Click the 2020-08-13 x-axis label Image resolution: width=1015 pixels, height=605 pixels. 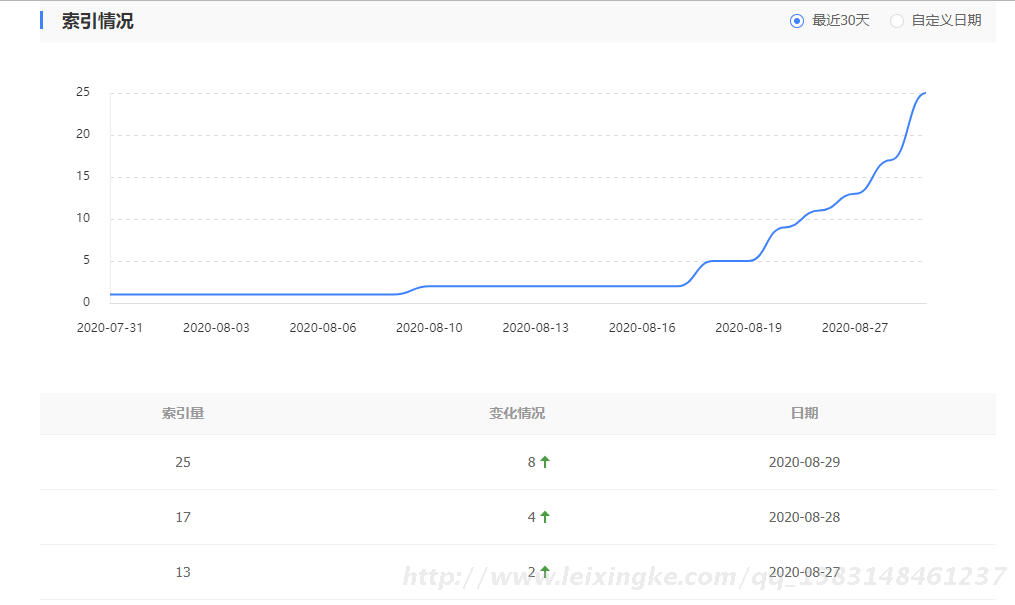pos(535,327)
